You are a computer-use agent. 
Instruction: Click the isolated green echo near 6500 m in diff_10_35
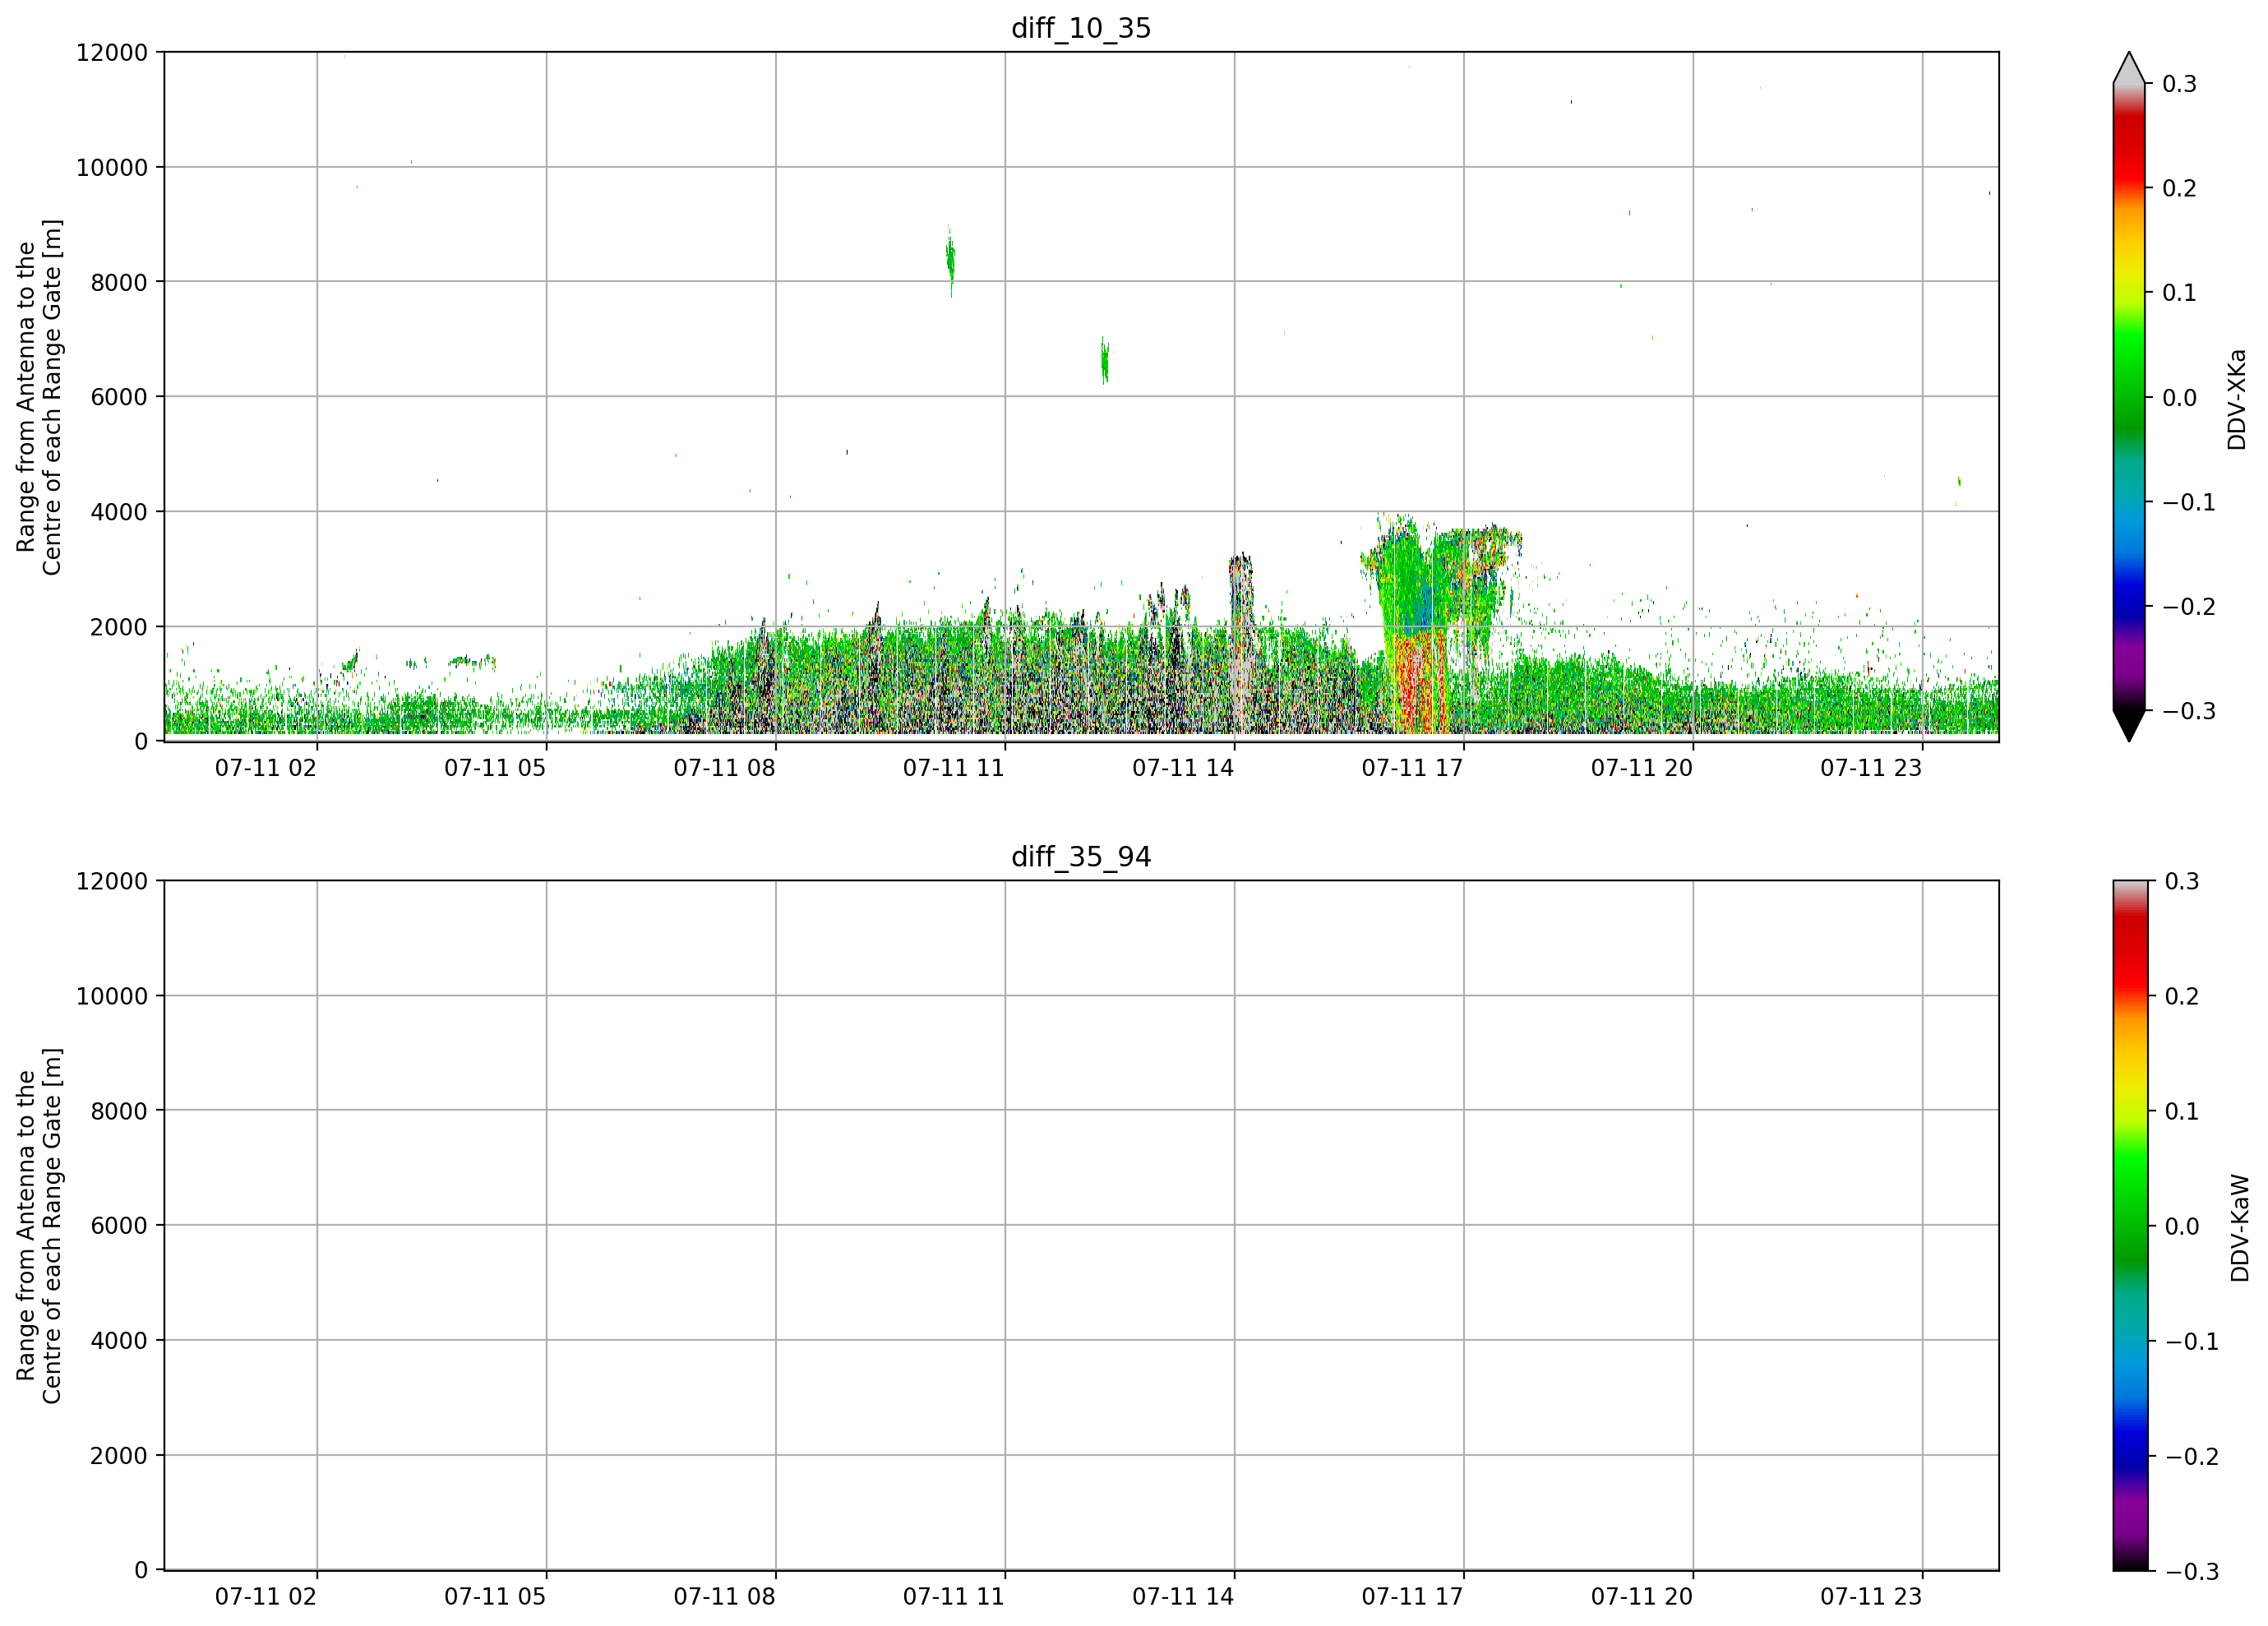pos(1104,360)
